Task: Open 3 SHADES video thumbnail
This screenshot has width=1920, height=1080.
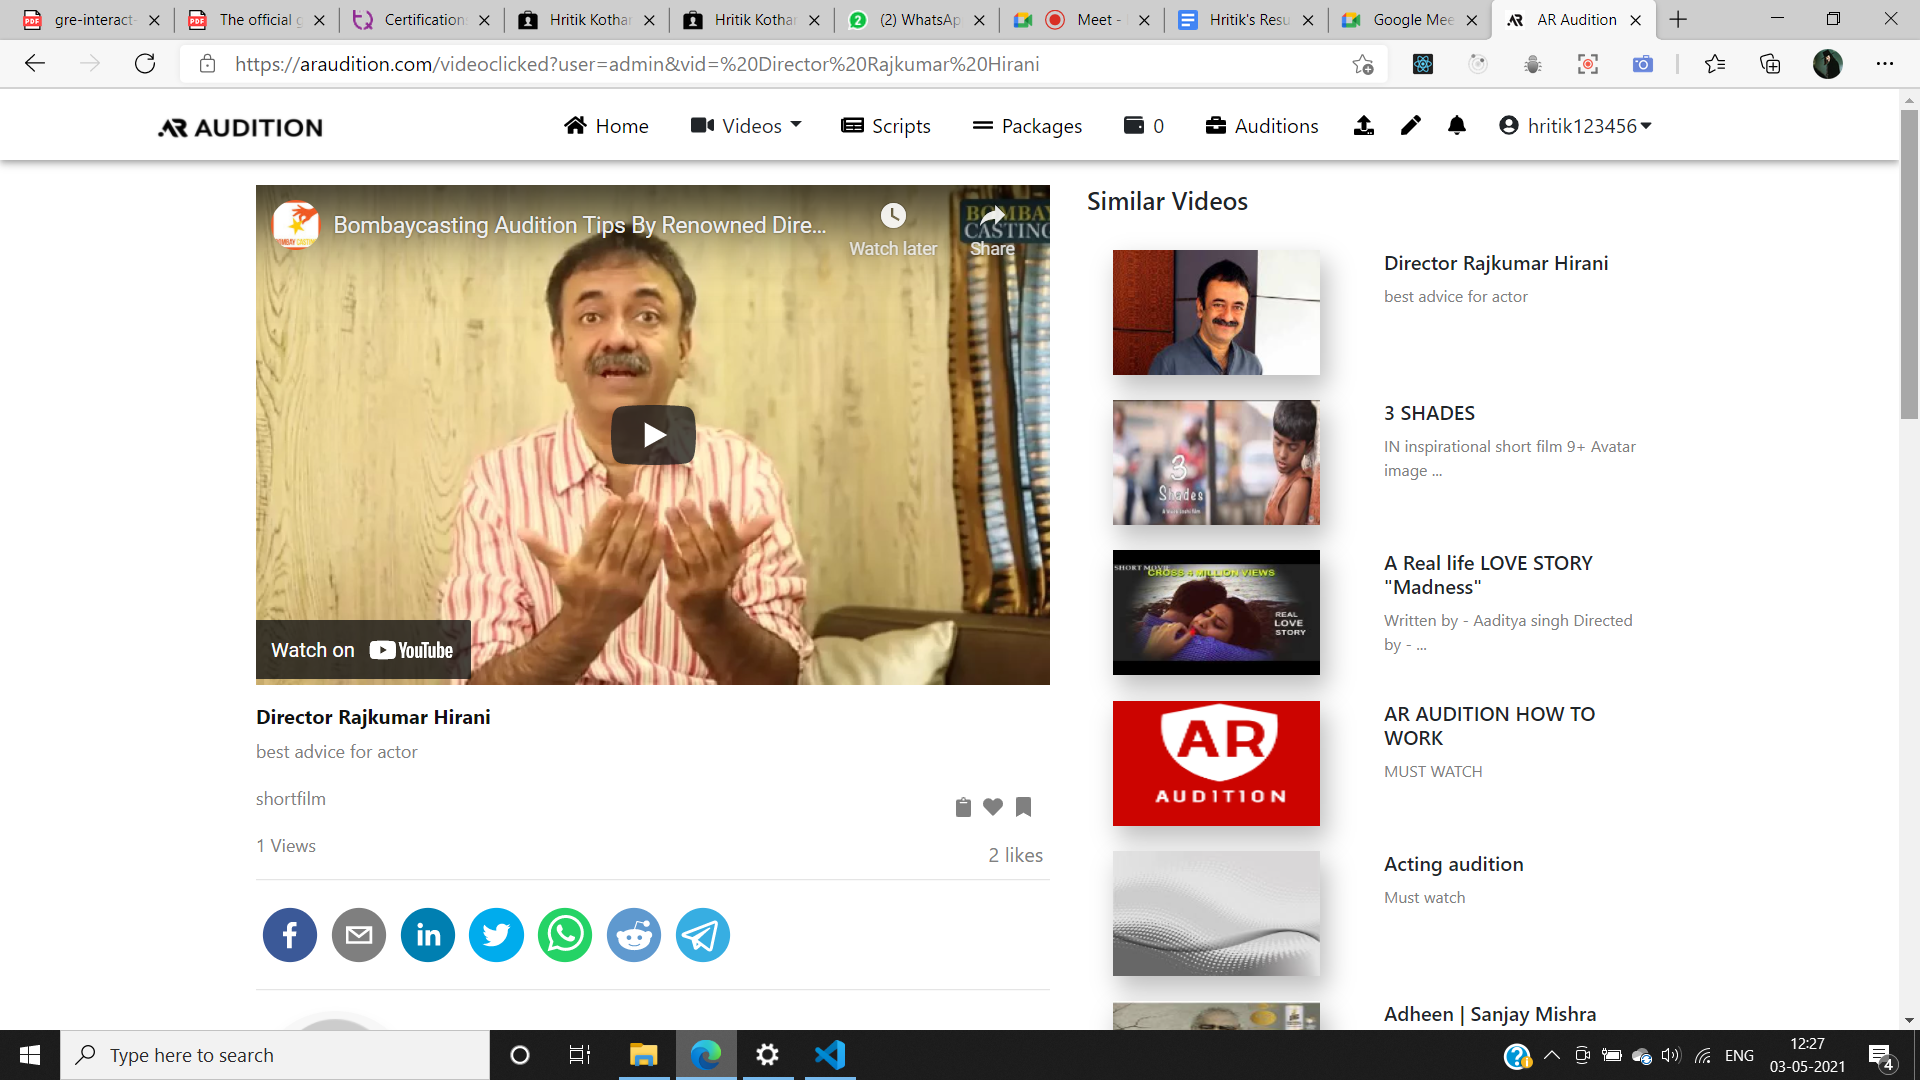Action: tap(1216, 463)
